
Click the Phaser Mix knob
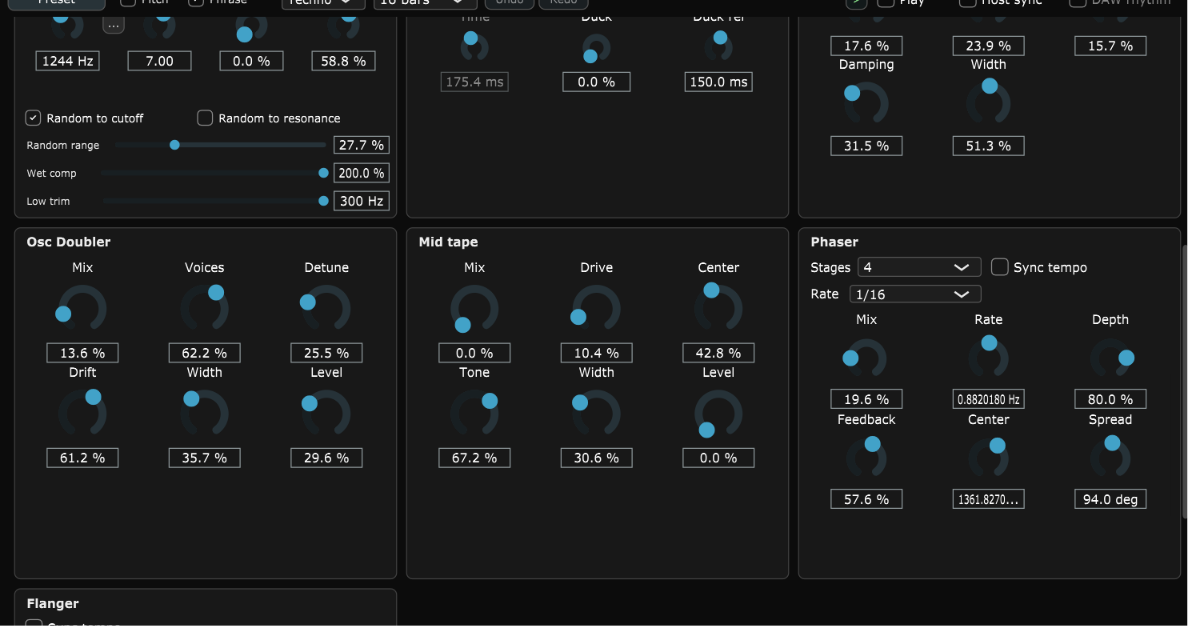[866, 358]
